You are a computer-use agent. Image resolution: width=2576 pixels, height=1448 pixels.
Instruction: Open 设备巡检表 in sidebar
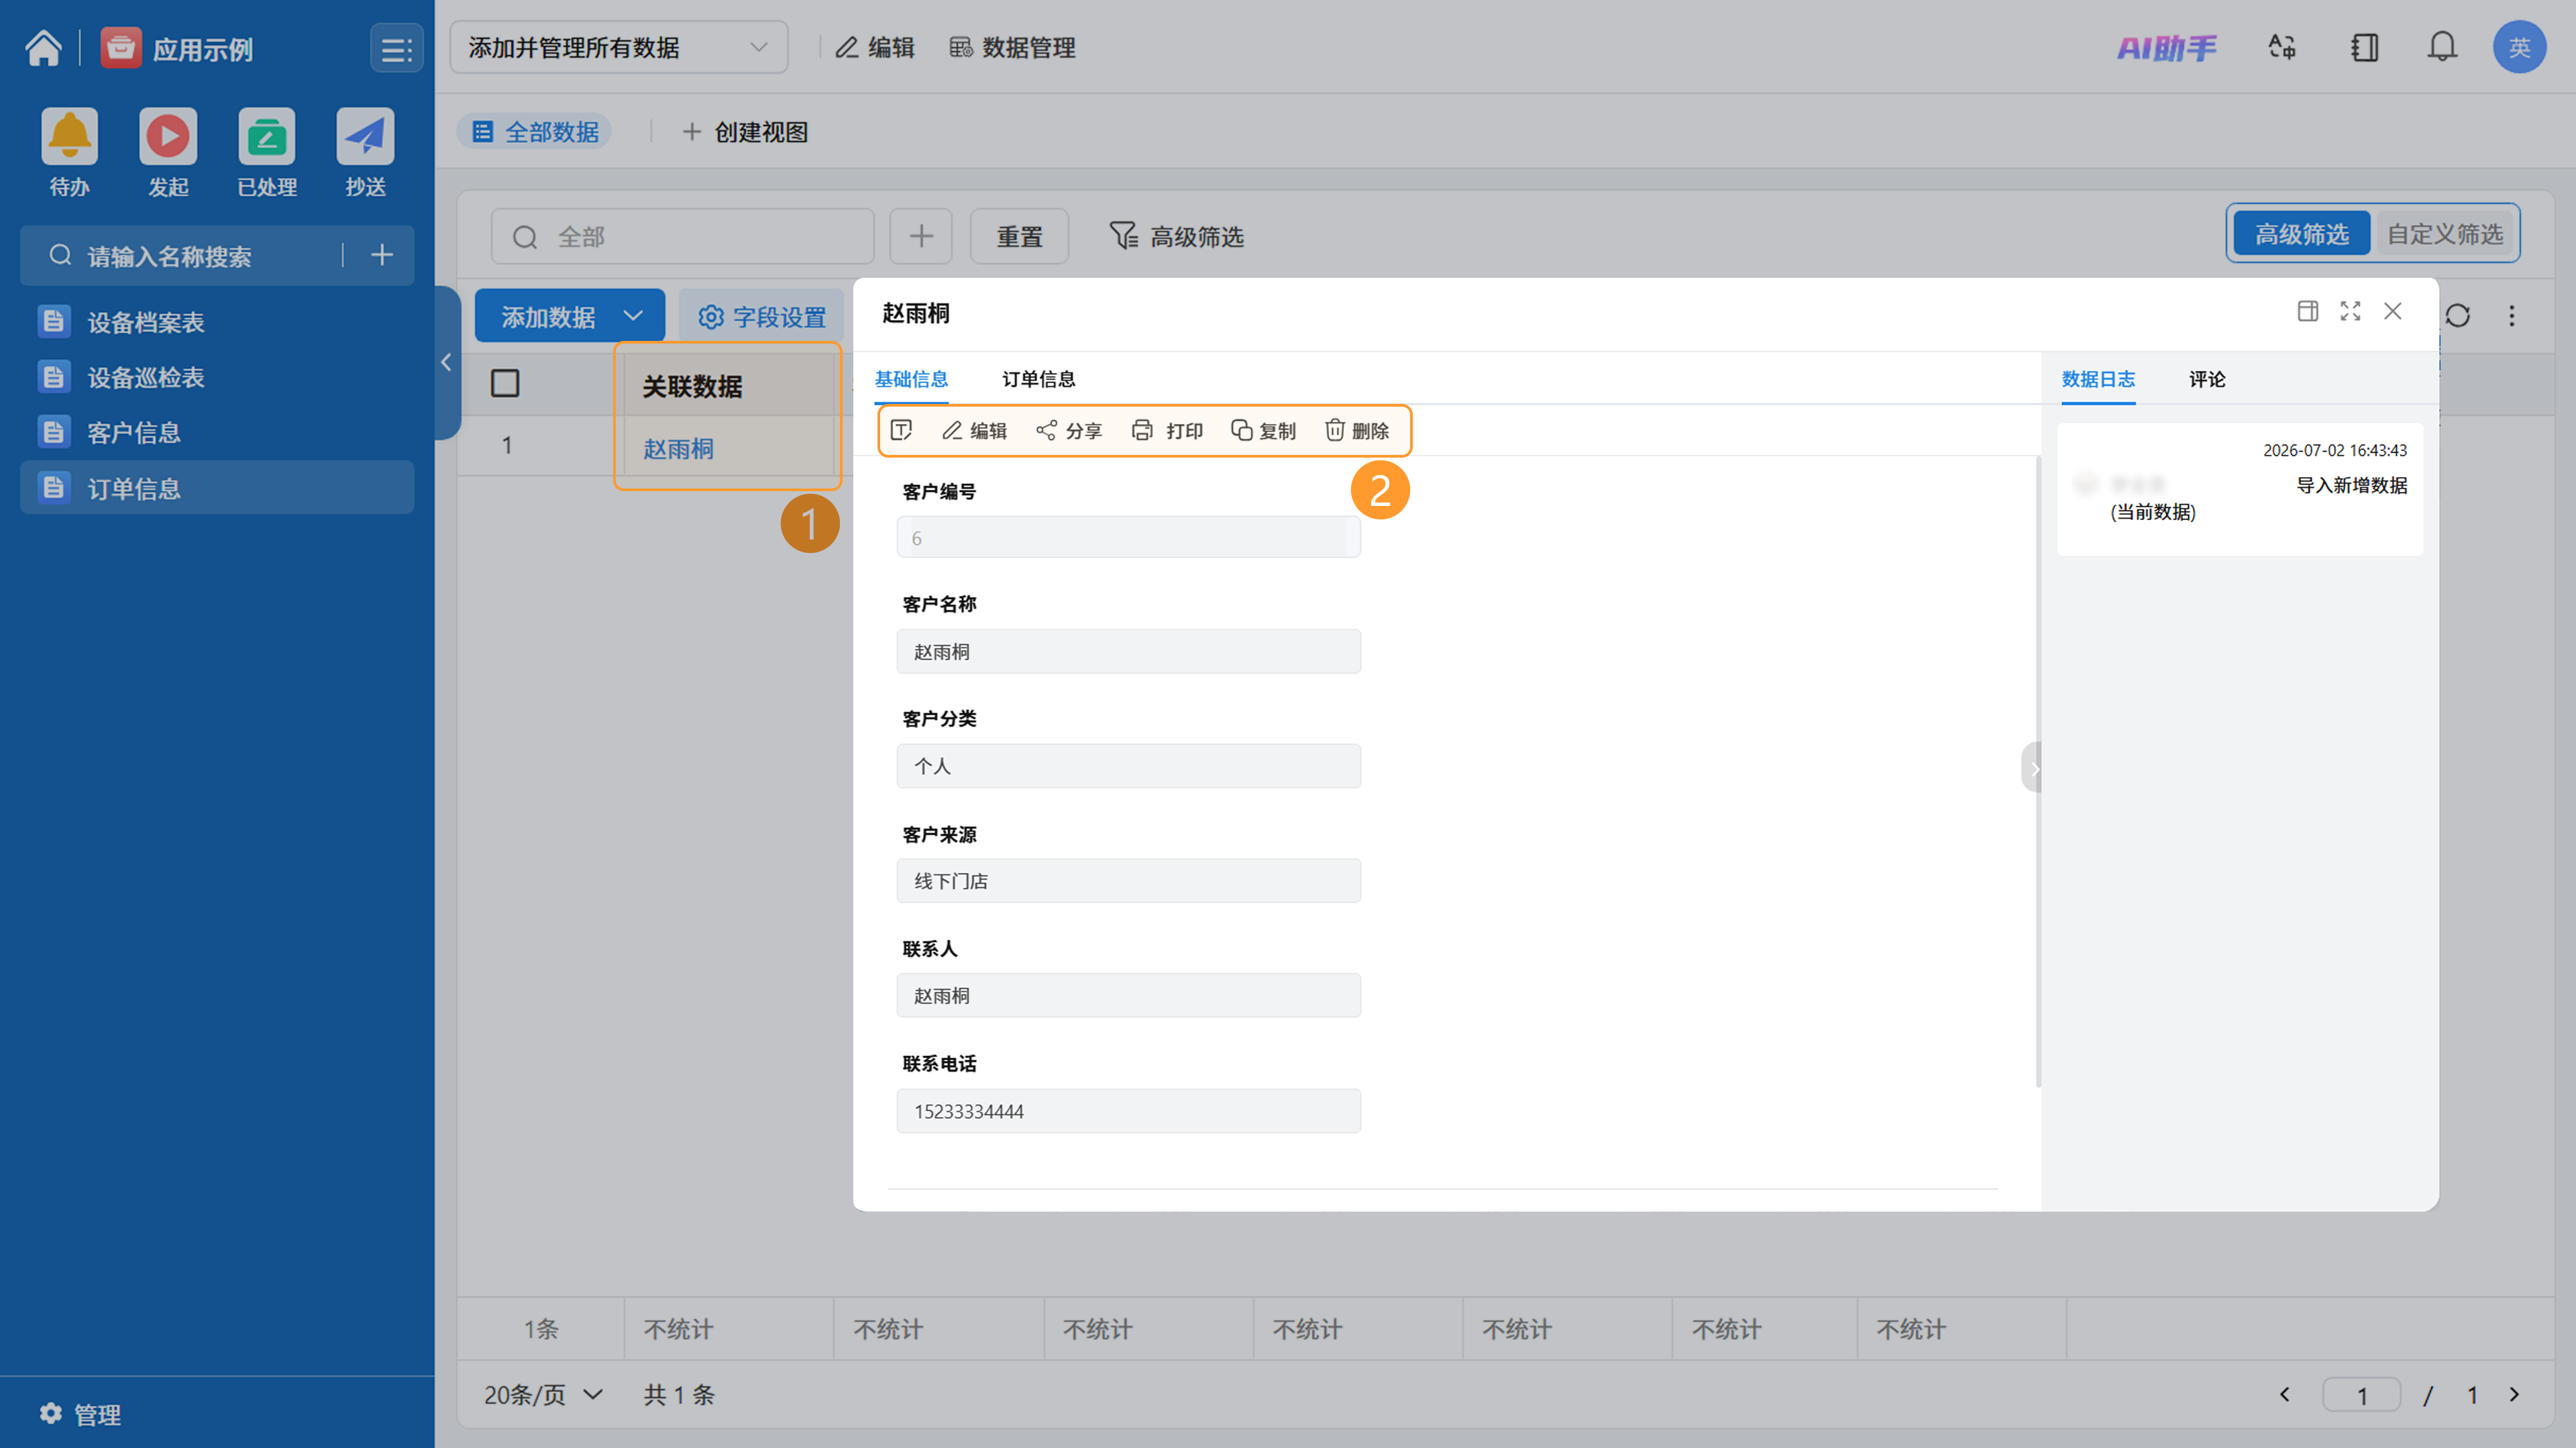pyautogui.click(x=217, y=377)
